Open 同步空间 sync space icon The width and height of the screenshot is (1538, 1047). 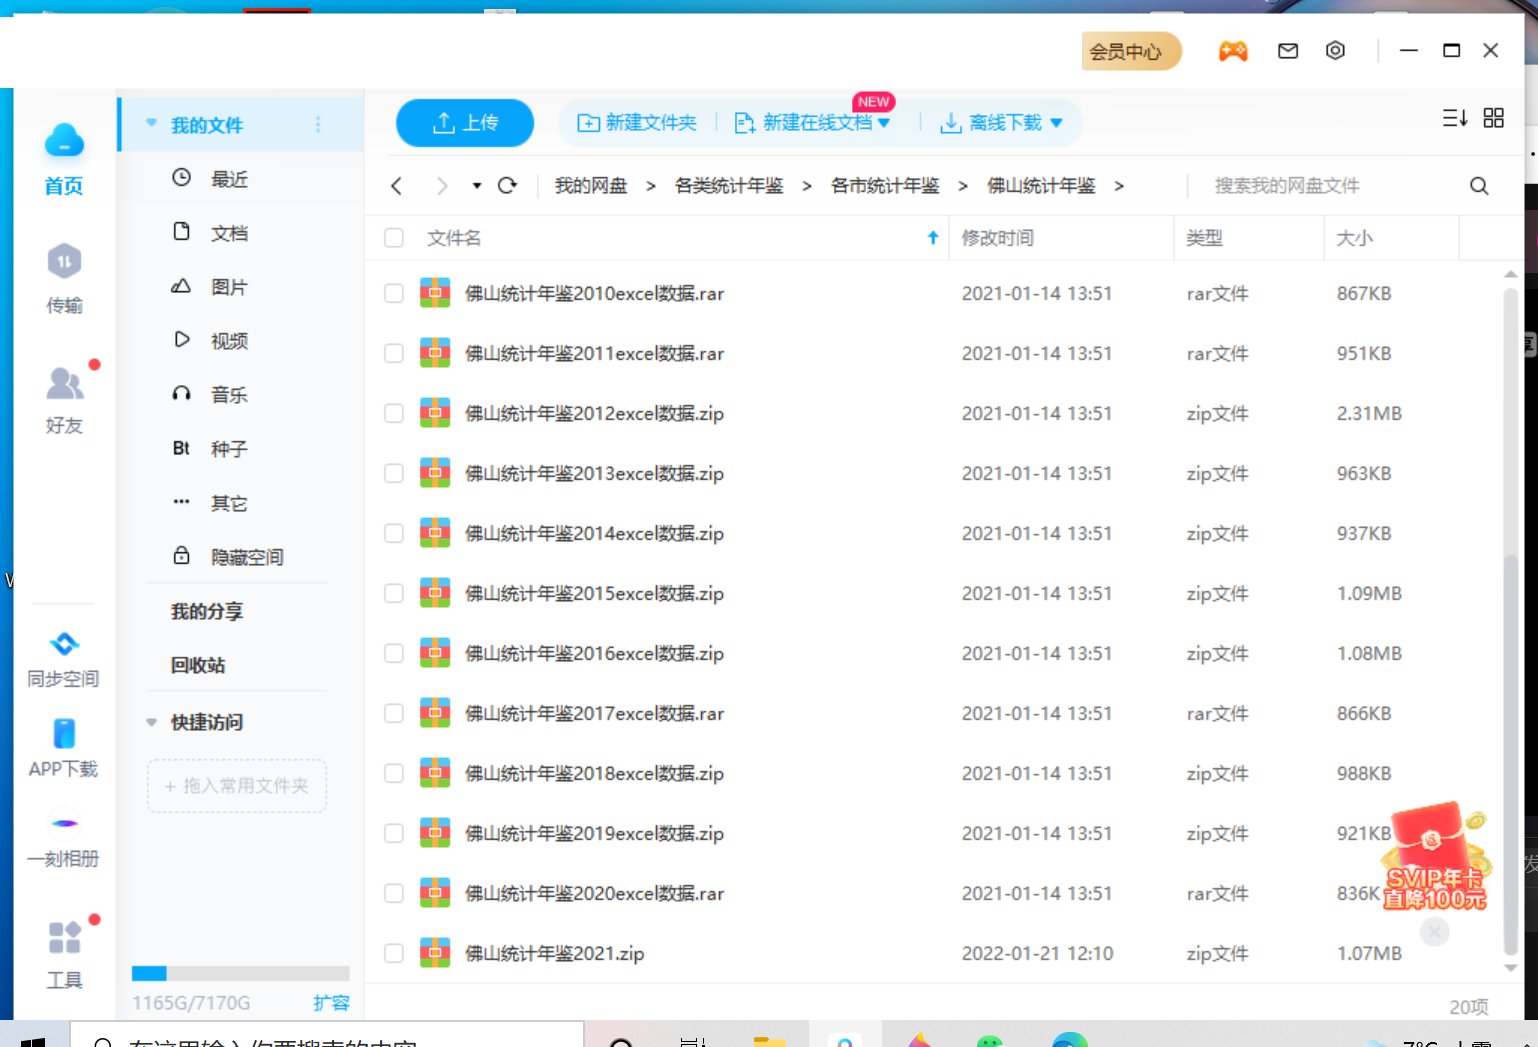point(64,643)
